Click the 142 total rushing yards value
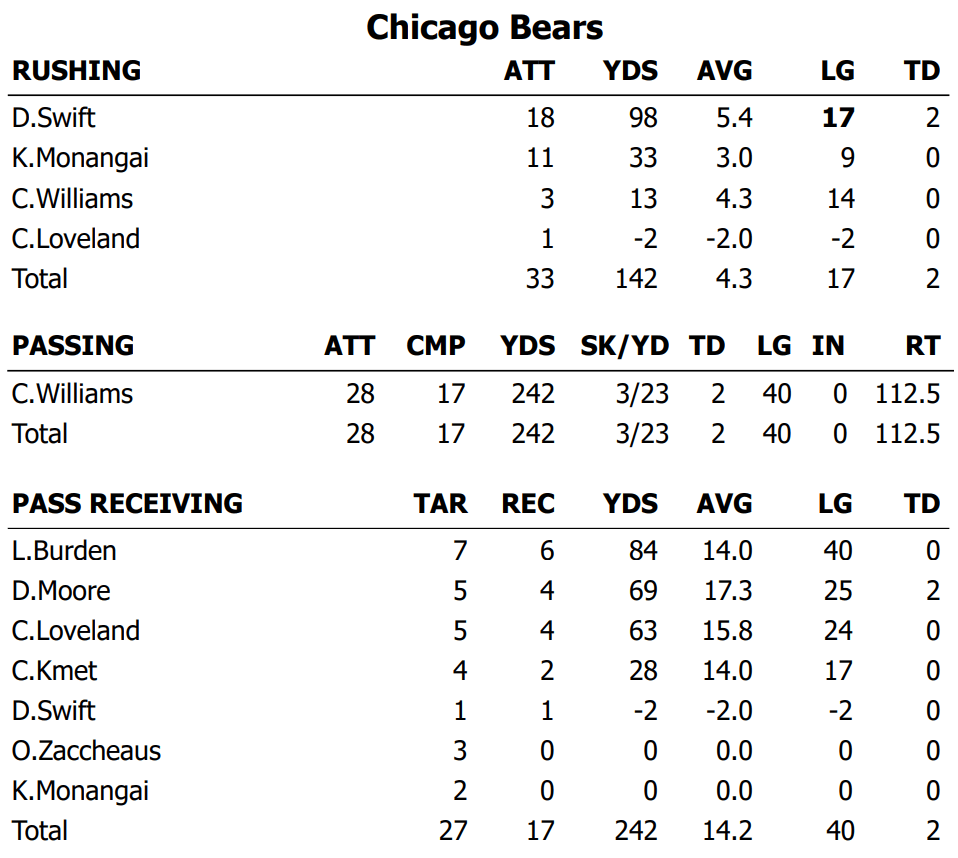The height and width of the screenshot is (858, 958). pyautogui.click(x=636, y=278)
